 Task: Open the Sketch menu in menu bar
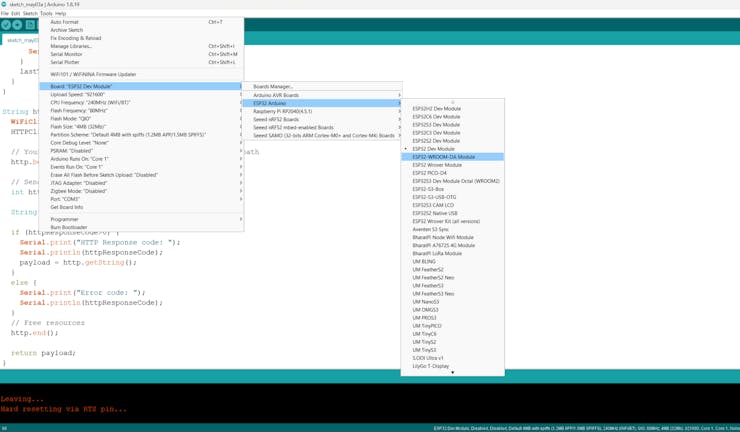pos(30,14)
